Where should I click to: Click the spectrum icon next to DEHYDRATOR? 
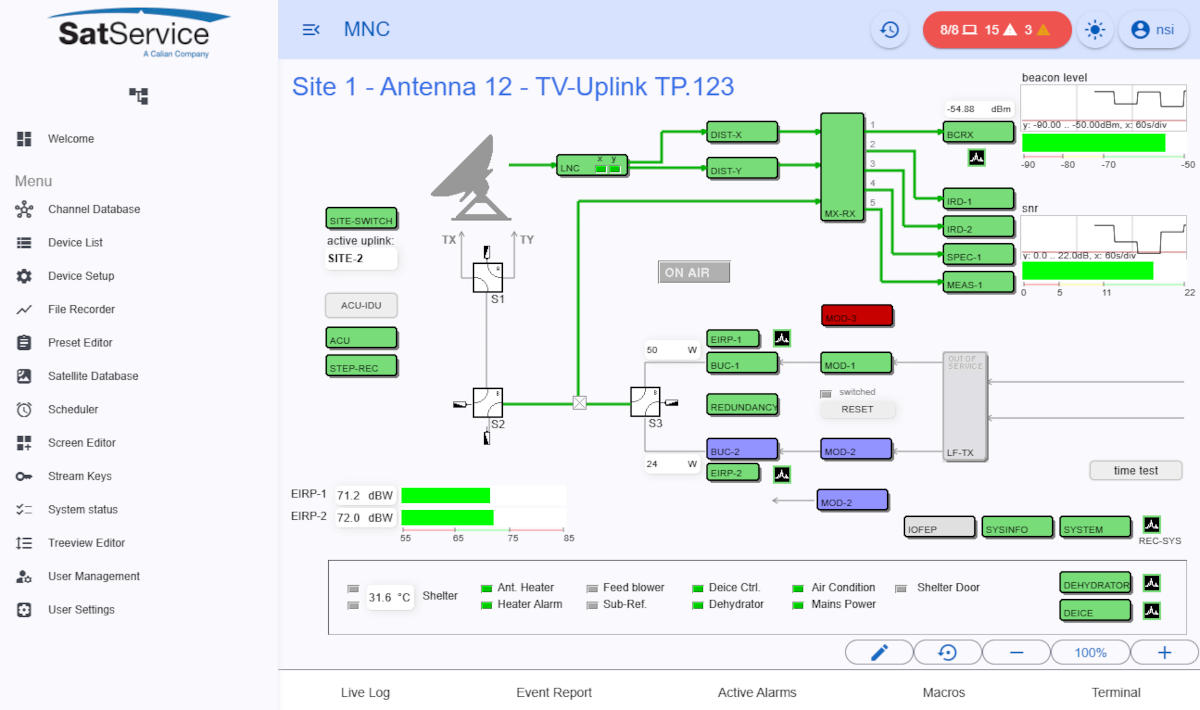(1149, 583)
